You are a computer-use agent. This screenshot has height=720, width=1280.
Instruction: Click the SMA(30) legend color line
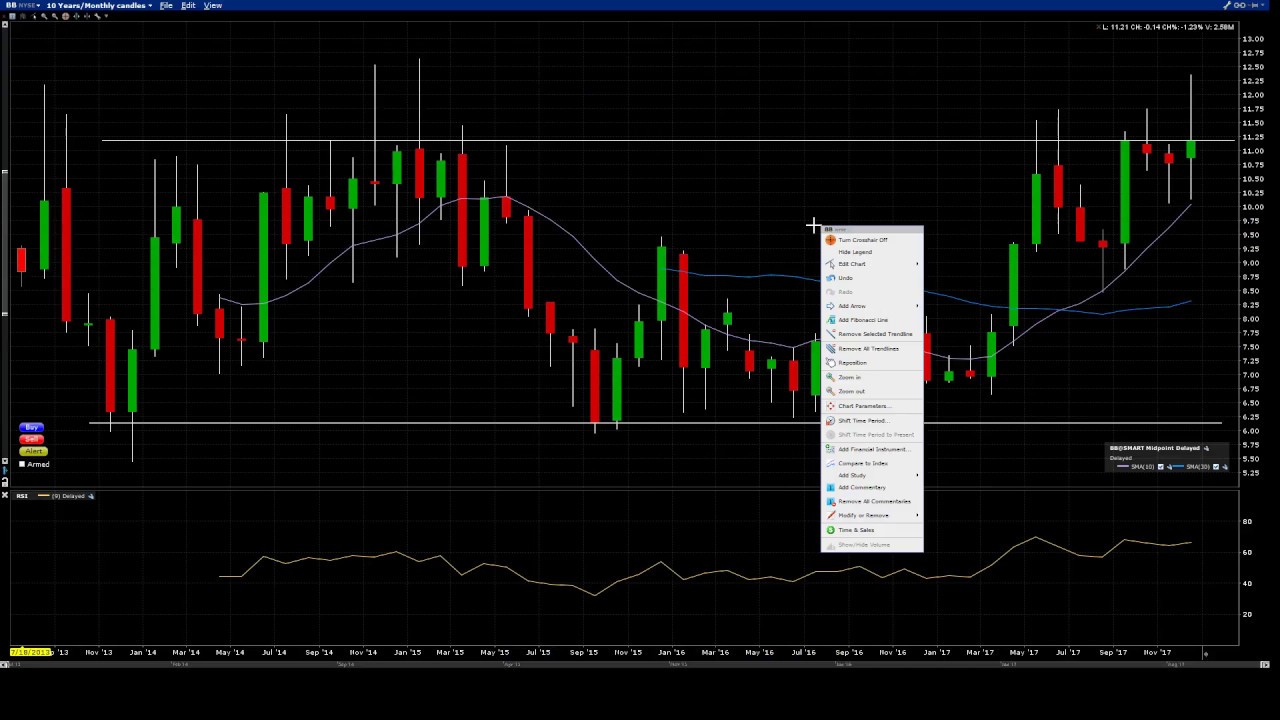[x=1178, y=466]
